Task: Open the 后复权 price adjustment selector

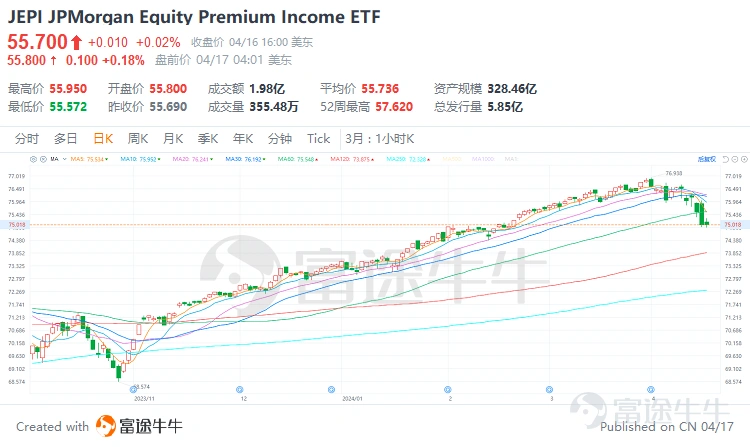Action: [707, 159]
